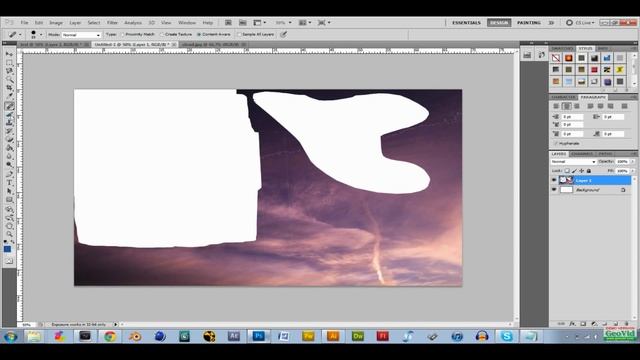This screenshot has width=640, height=360.
Task: Click the tablet pressure icon in options bar
Action: coord(283,35)
